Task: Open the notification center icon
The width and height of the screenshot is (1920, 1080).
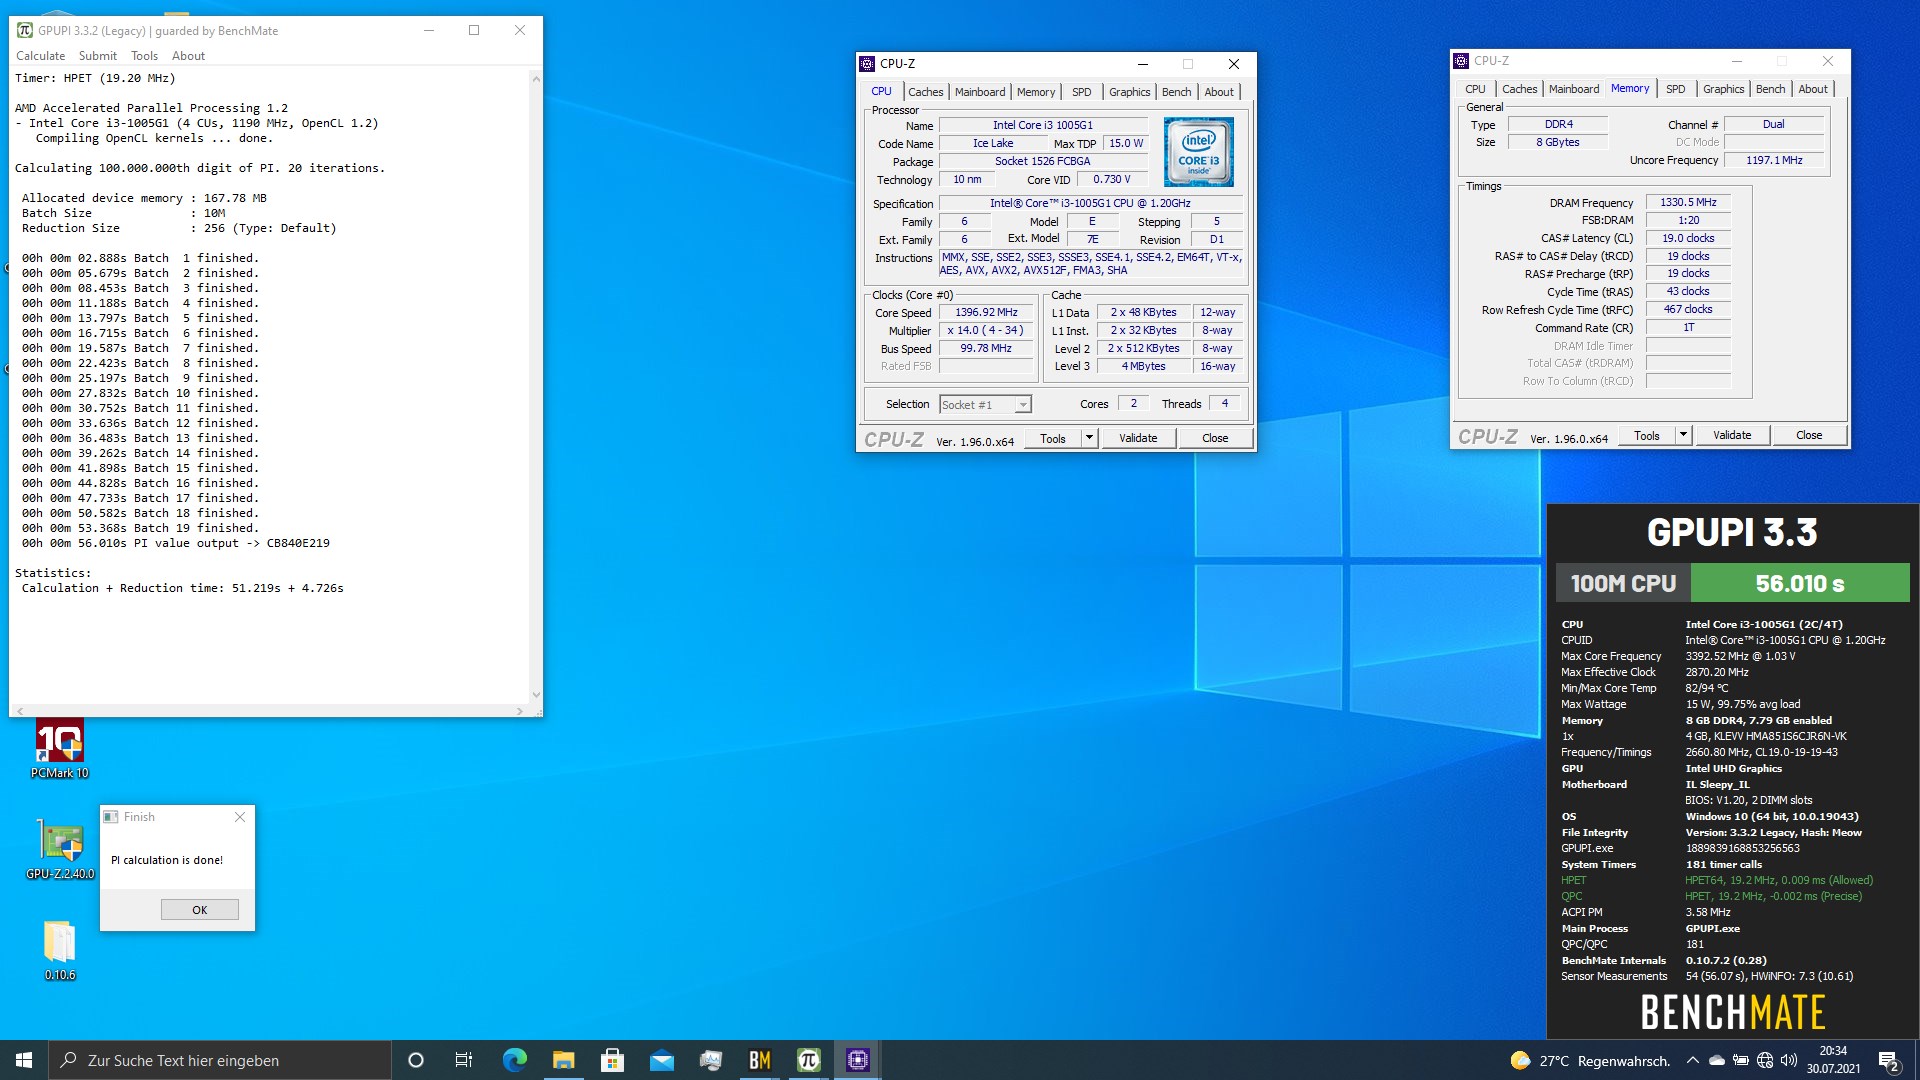Action: coord(1888,1061)
